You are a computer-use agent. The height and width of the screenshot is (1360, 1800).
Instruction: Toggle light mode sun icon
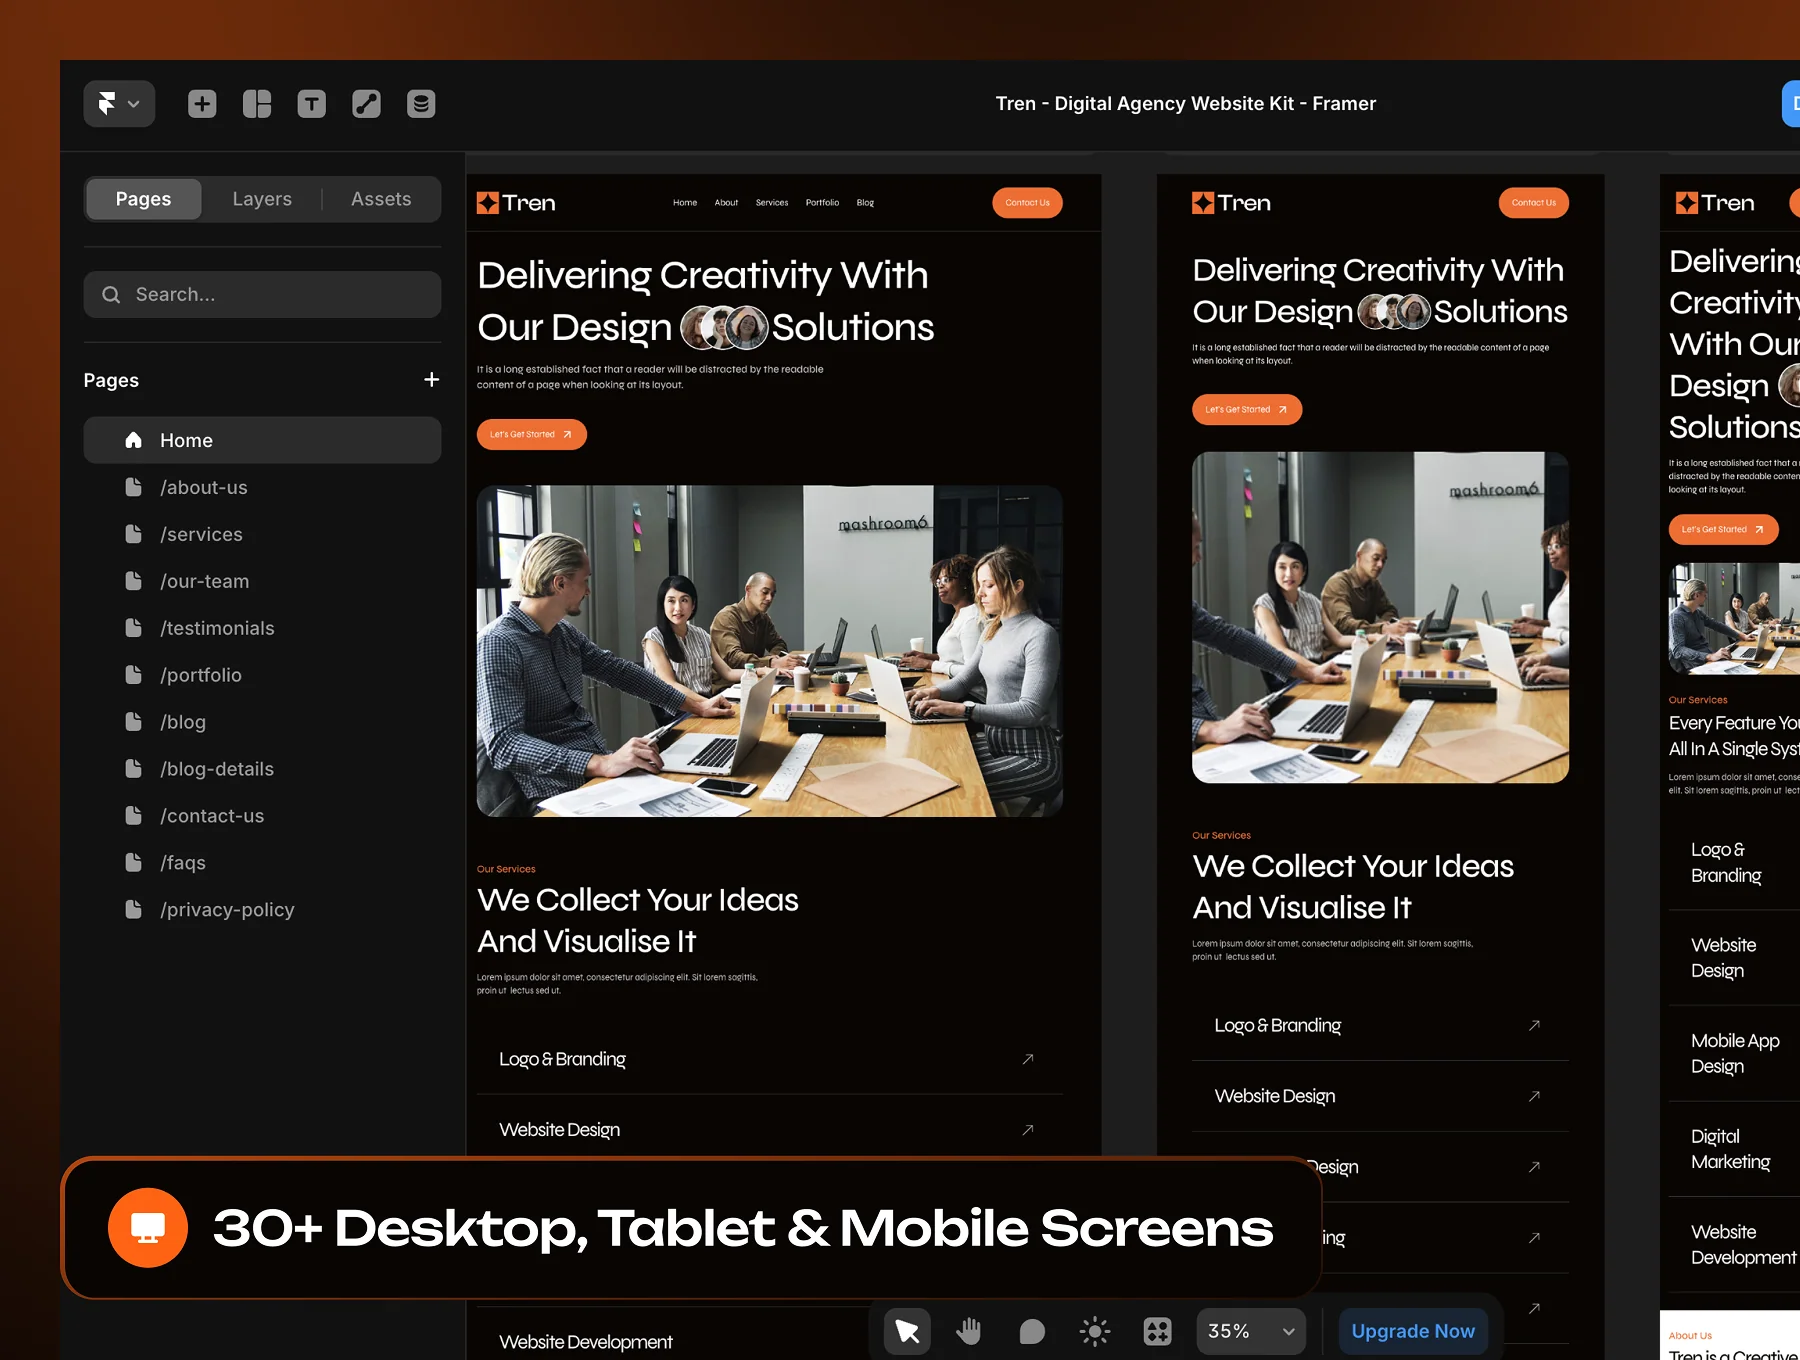point(1095,1331)
